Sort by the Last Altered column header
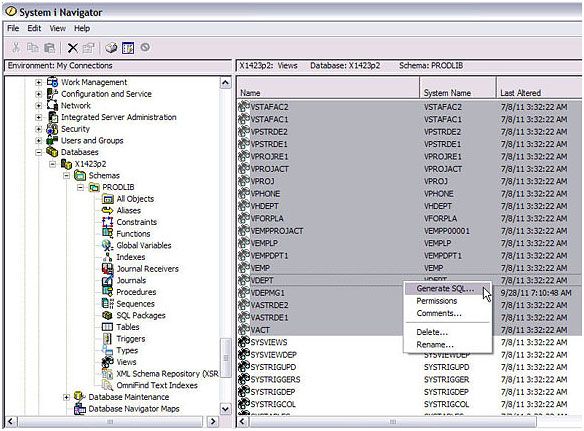 click(x=539, y=88)
